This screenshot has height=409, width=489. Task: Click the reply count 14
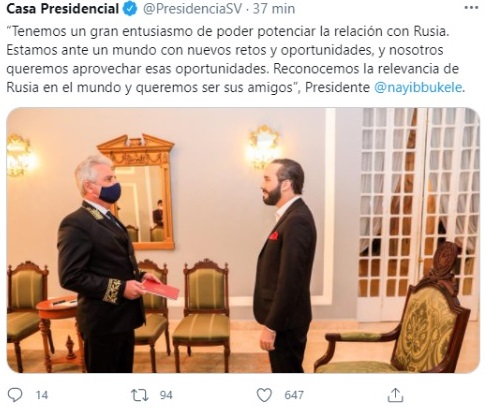coord(42,395)
